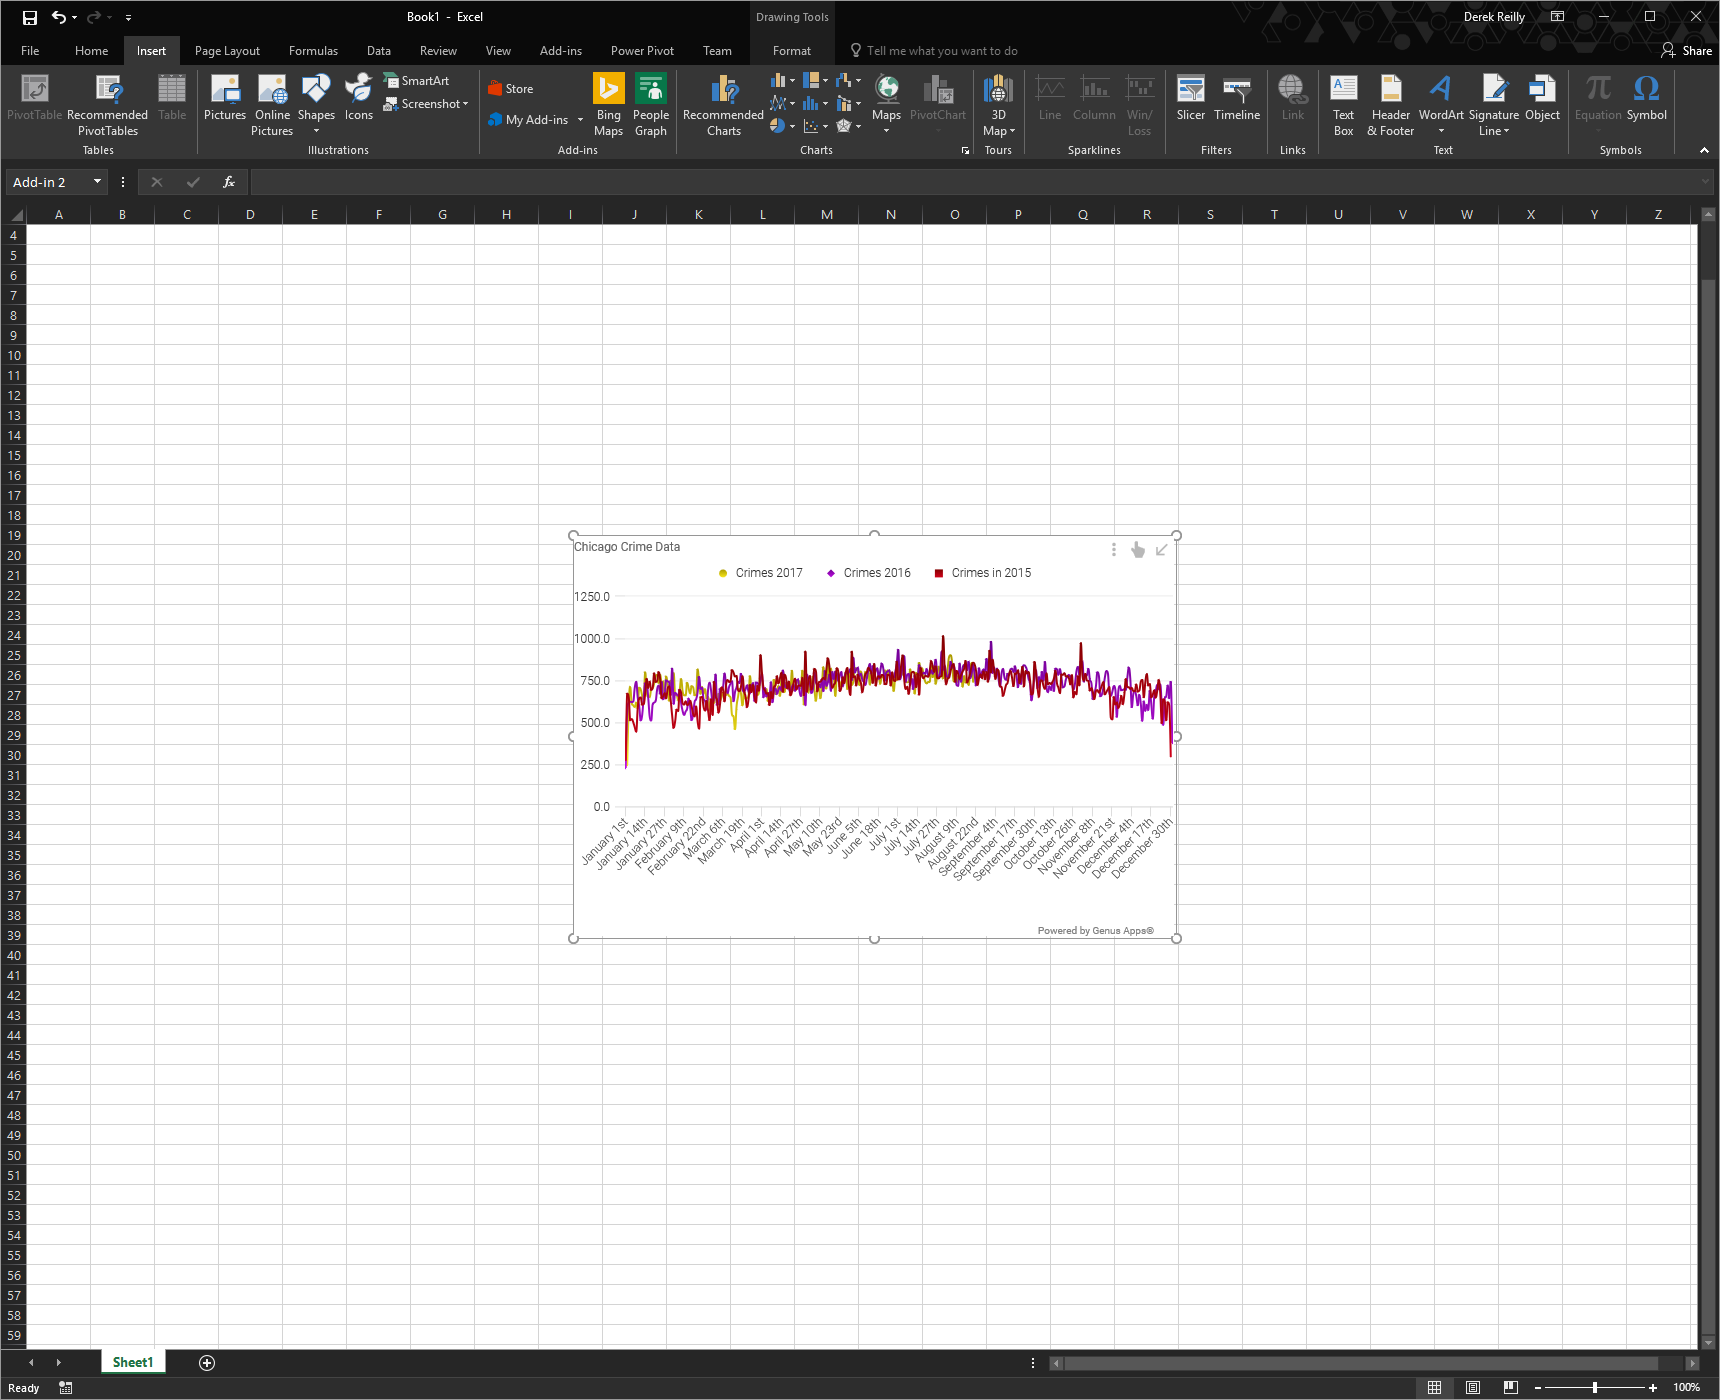1720x1400 pixels.
Task: Click the Undo arrow icon
Action: 59,17
